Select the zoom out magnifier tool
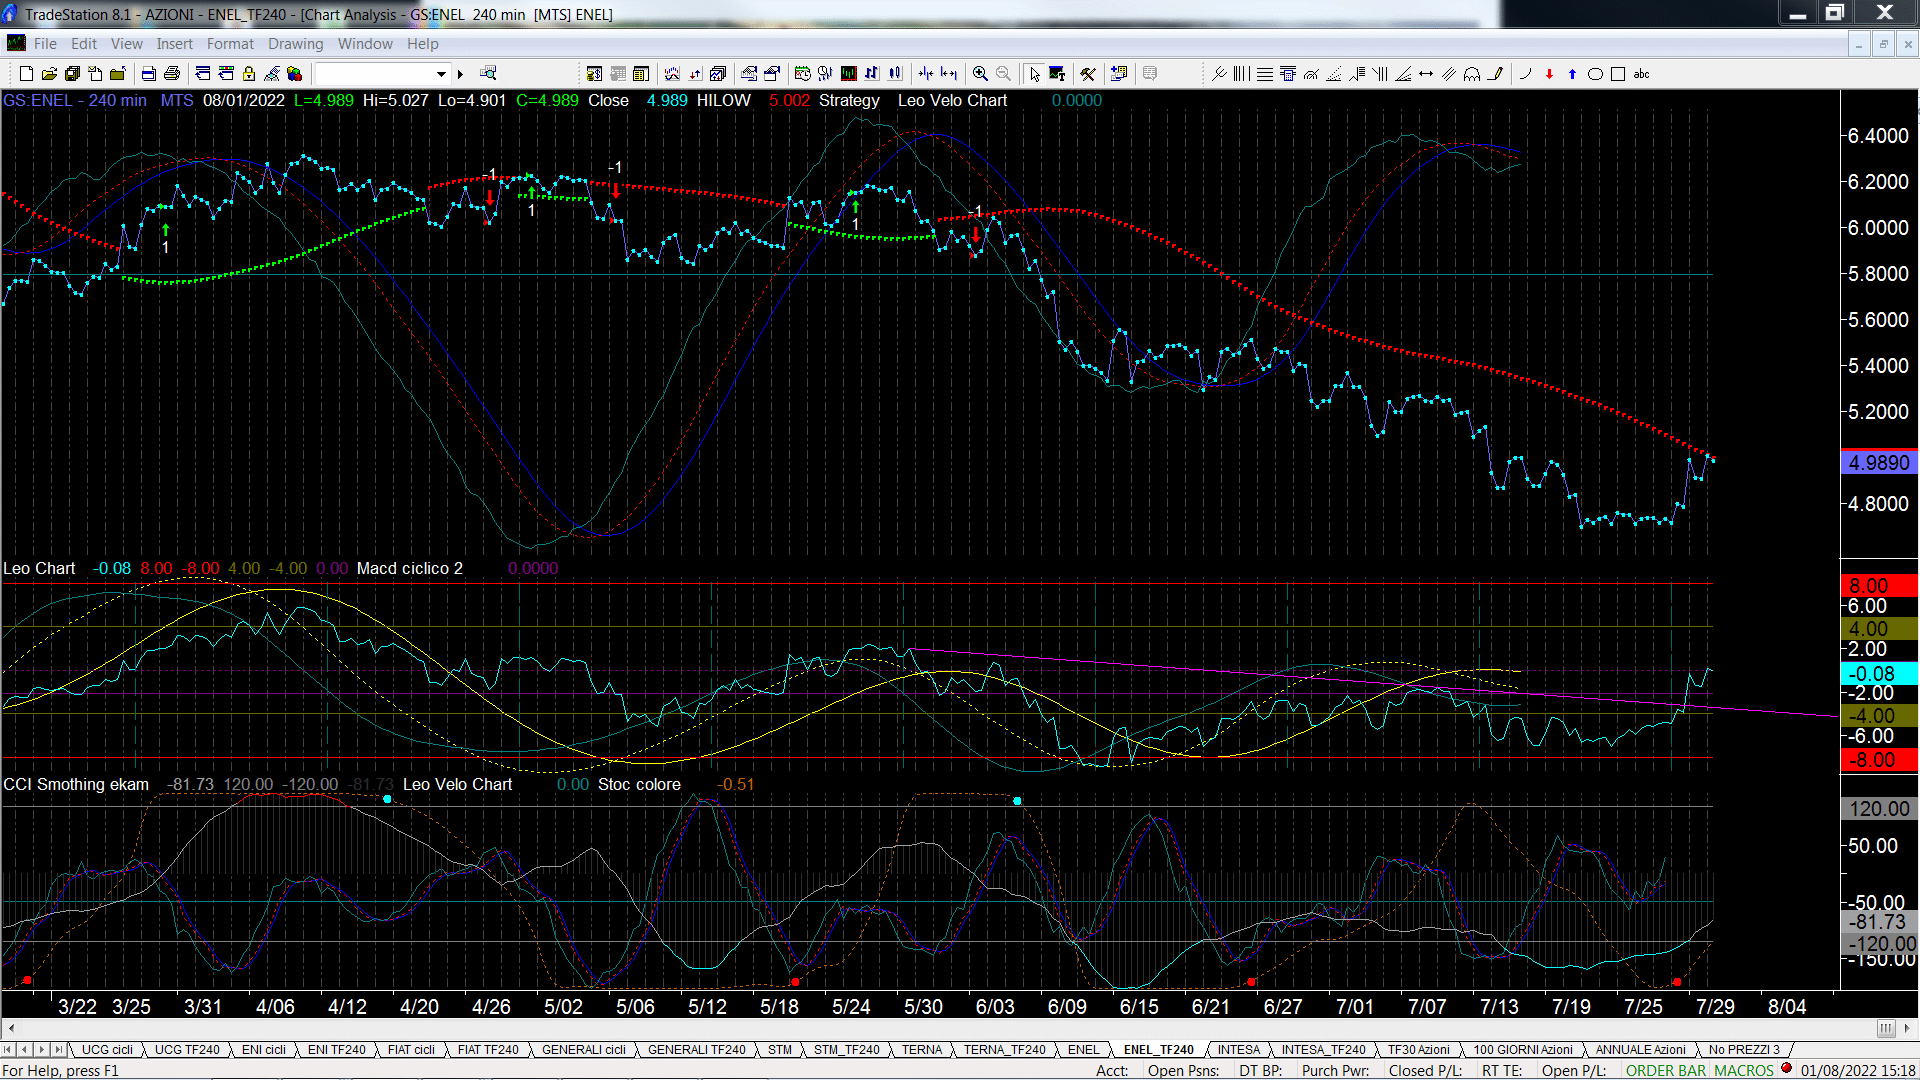This screenshot has height=1080, width=1920. (x=1003, y=73)
